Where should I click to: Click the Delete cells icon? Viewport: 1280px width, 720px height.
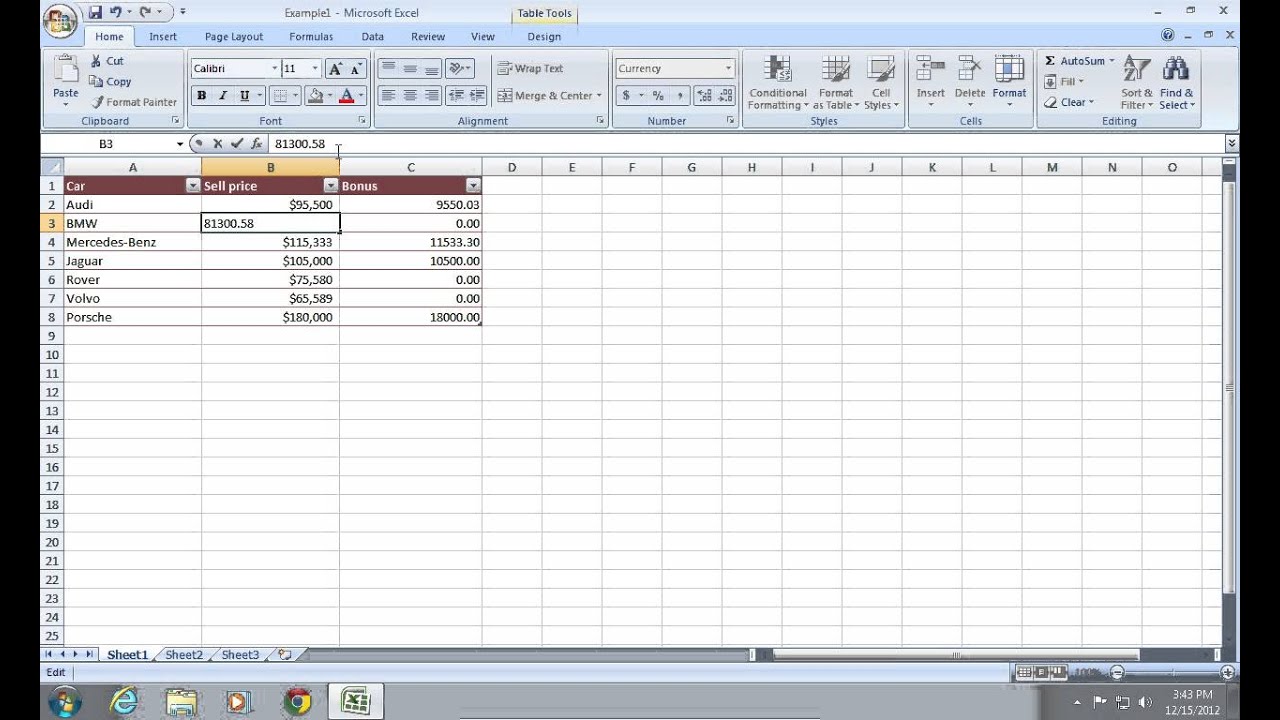pos(970,69)
